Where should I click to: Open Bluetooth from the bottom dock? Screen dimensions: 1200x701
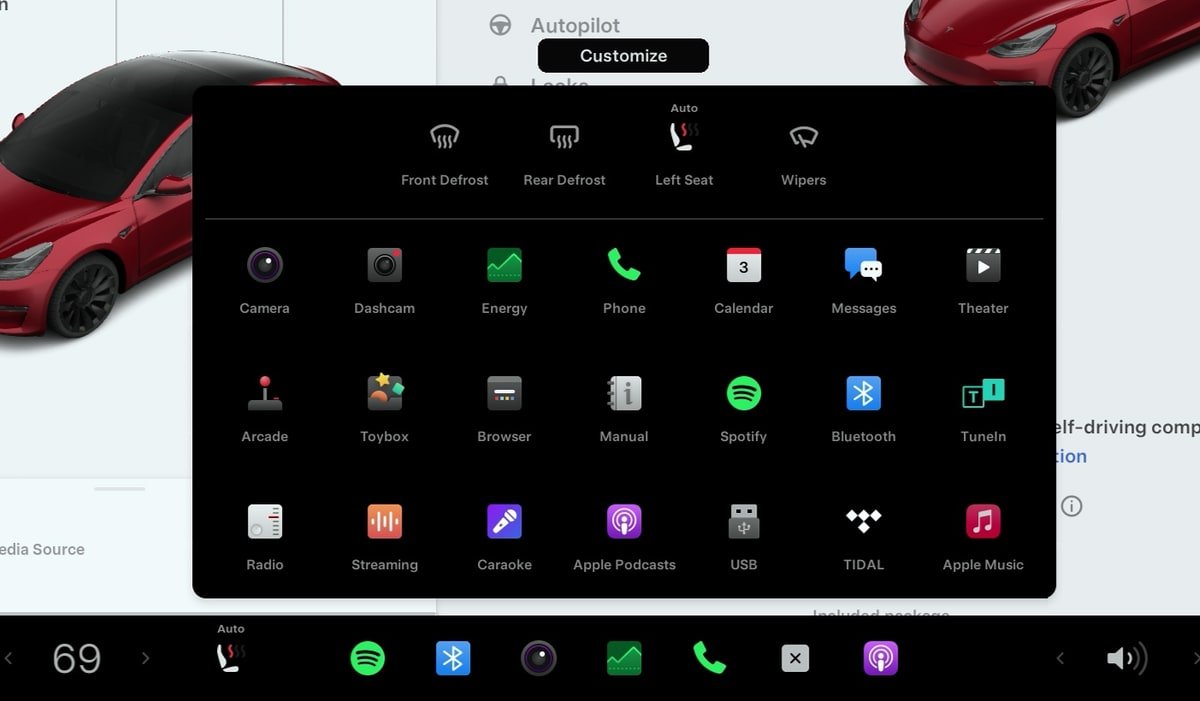[453, 658]
